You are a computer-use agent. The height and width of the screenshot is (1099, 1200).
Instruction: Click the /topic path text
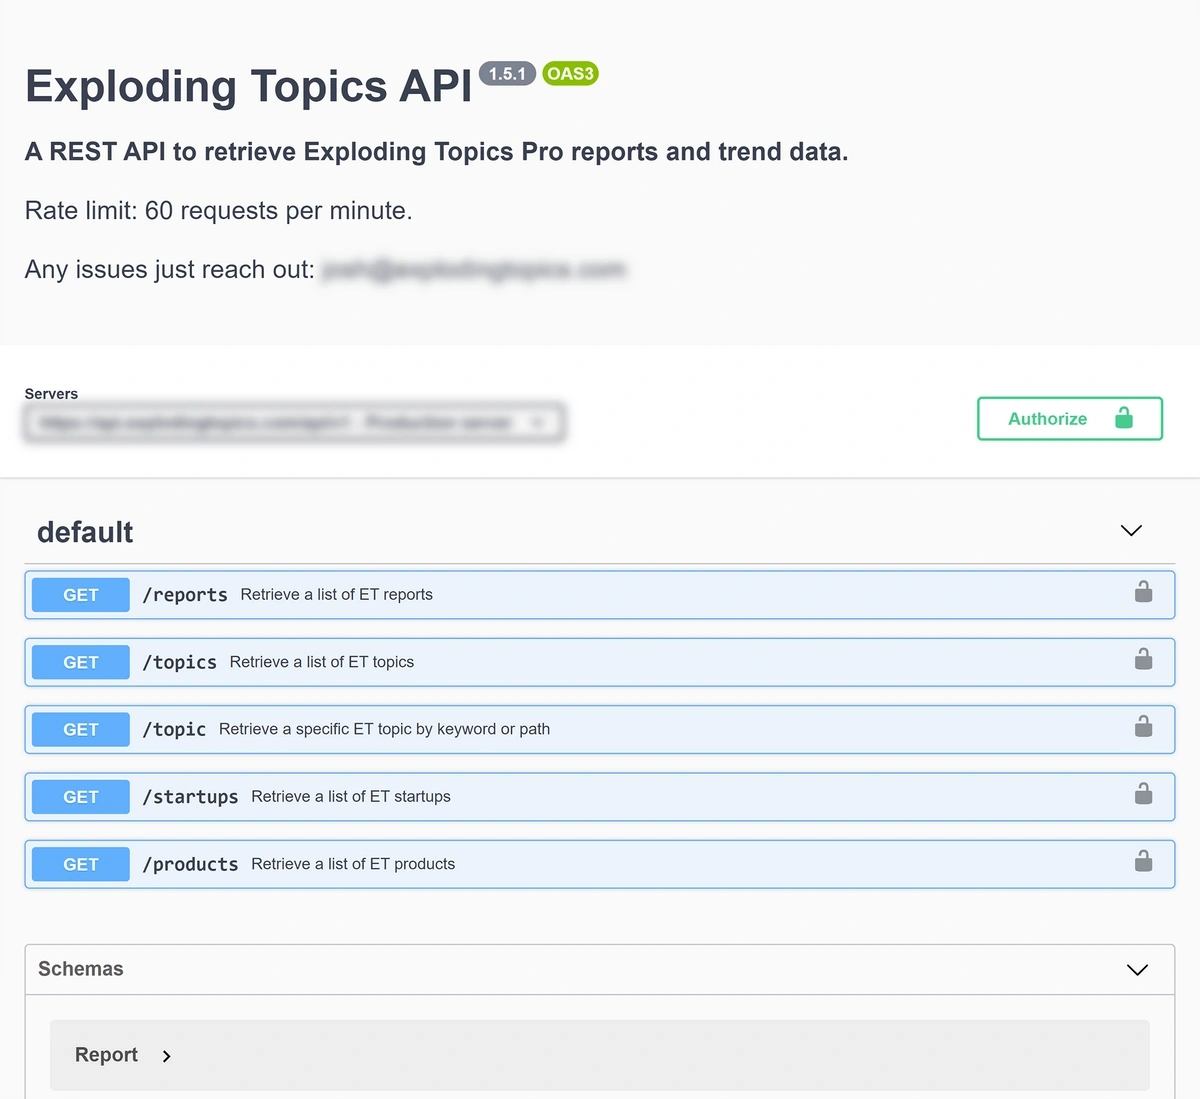(174, 729)
